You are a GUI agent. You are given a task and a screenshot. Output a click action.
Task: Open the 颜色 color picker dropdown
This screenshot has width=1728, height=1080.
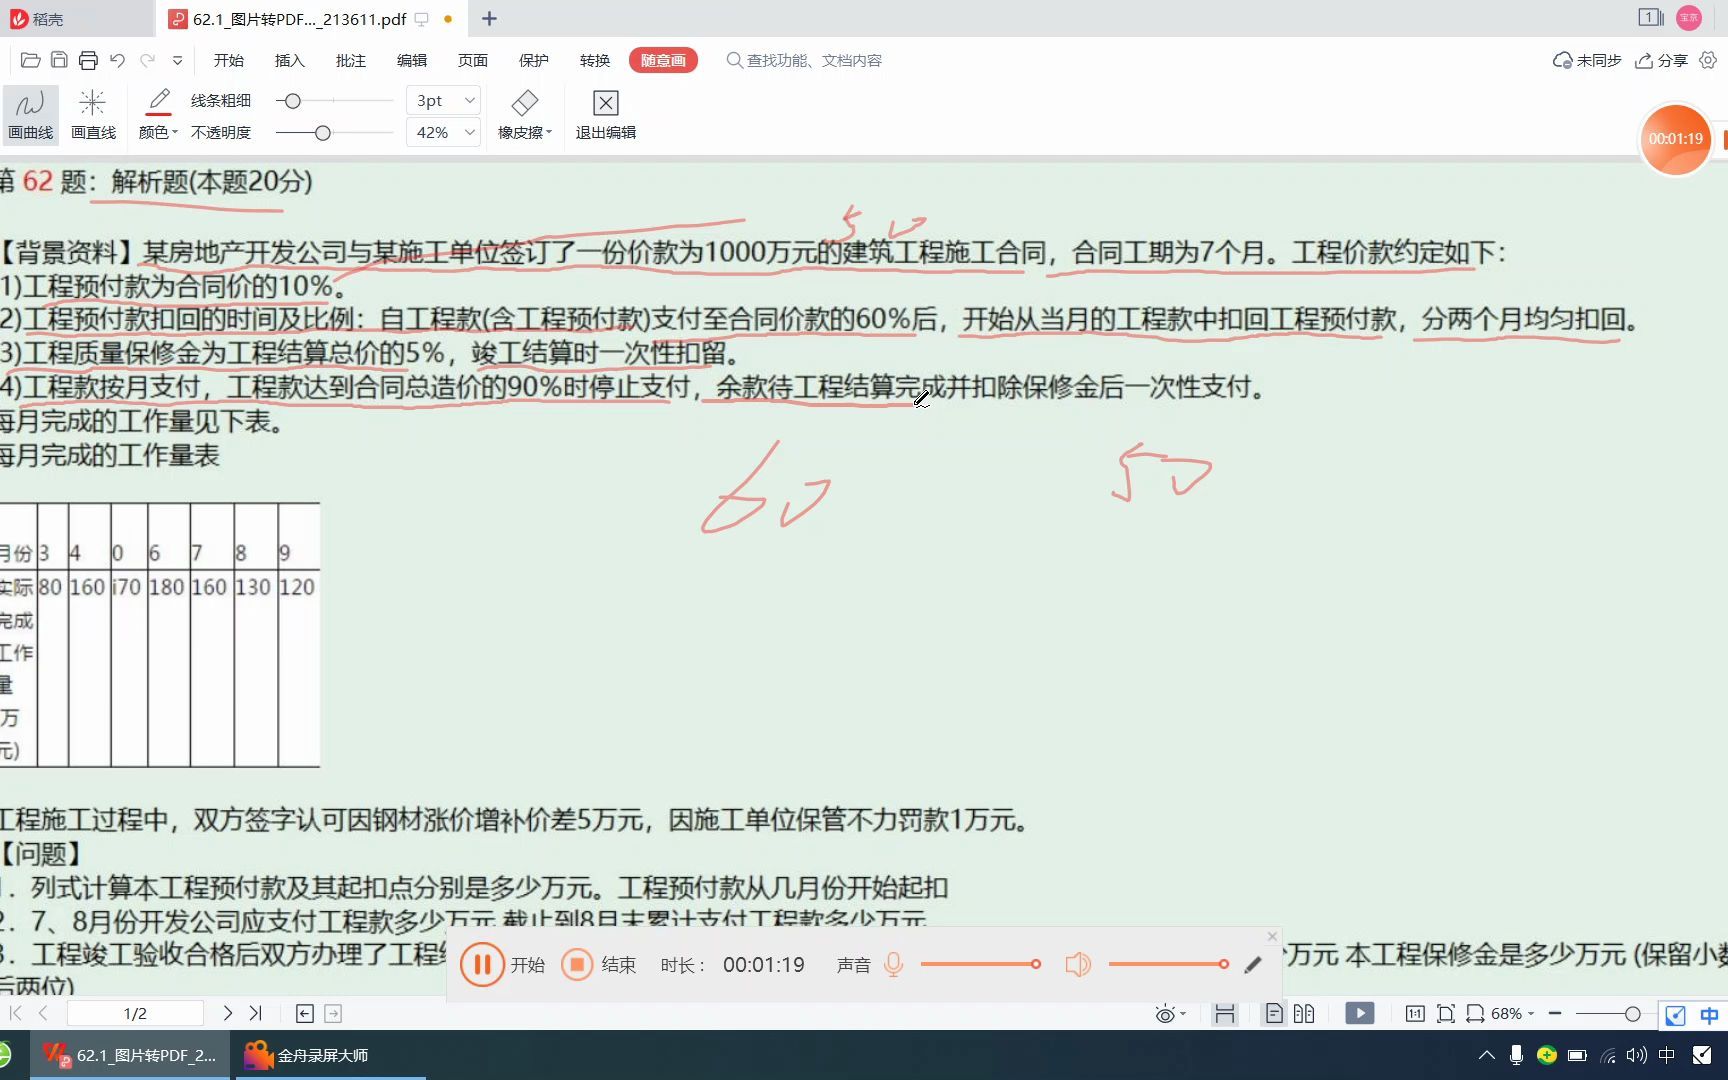[157, 131]
